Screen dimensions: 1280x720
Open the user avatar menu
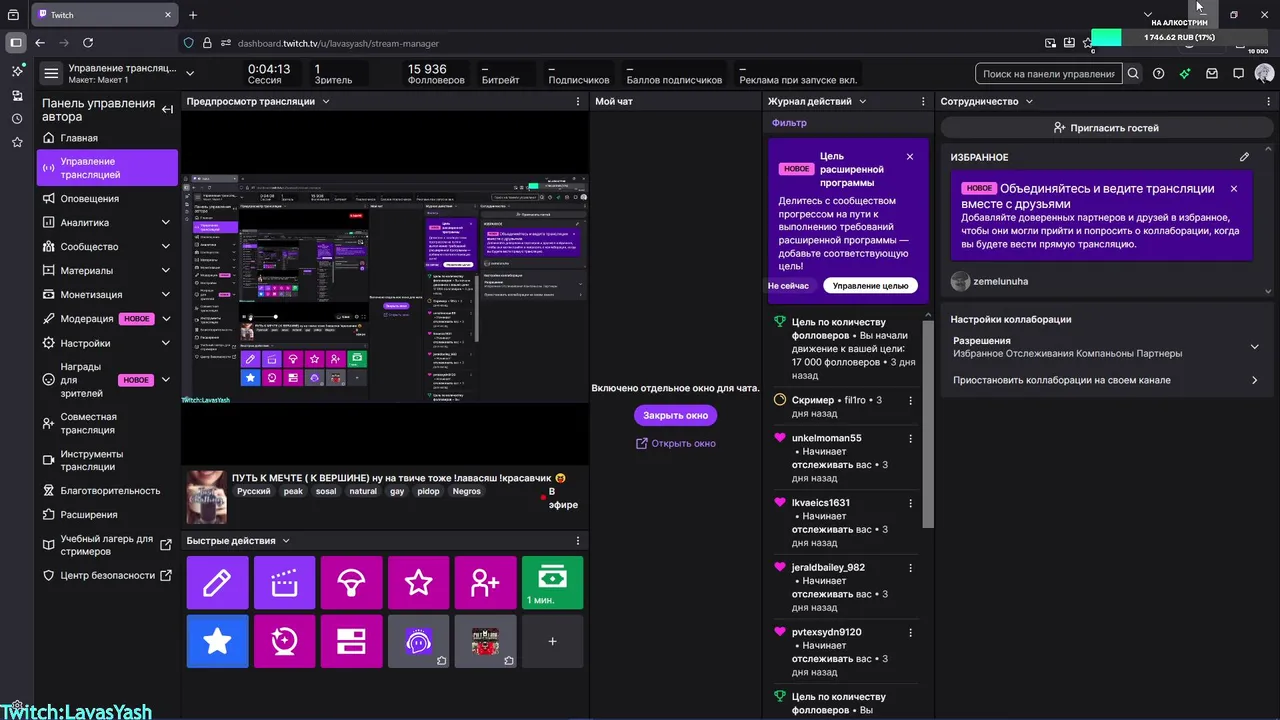(1264, 74)
